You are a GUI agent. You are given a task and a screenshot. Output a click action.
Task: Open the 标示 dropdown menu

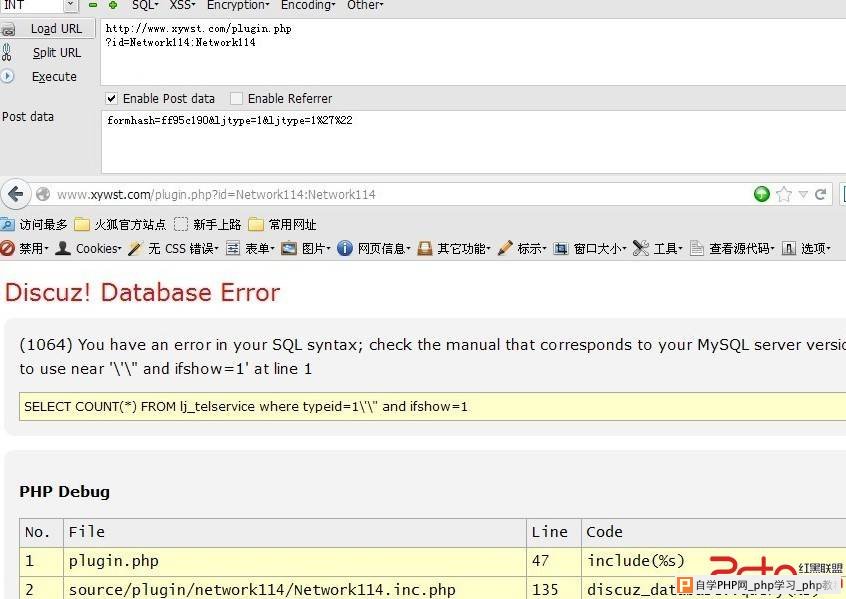[532, 248]
